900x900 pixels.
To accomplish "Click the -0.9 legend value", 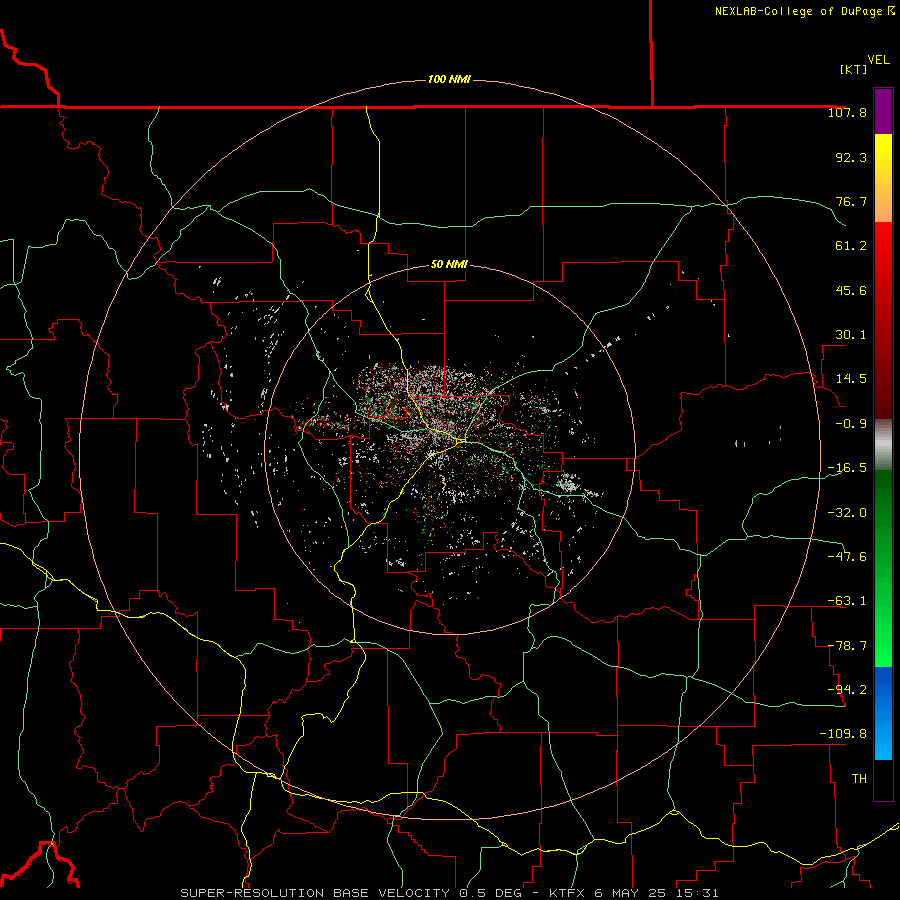I will 851,424.
